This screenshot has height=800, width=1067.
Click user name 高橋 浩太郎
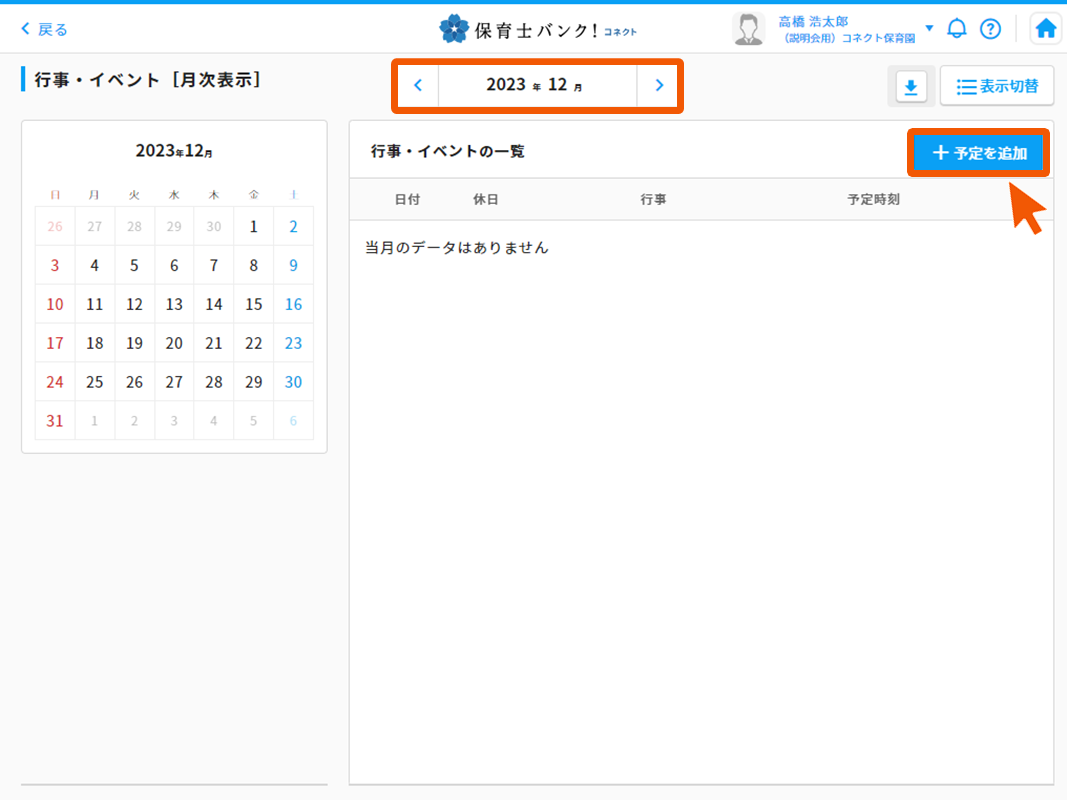(x=813, y=21)
